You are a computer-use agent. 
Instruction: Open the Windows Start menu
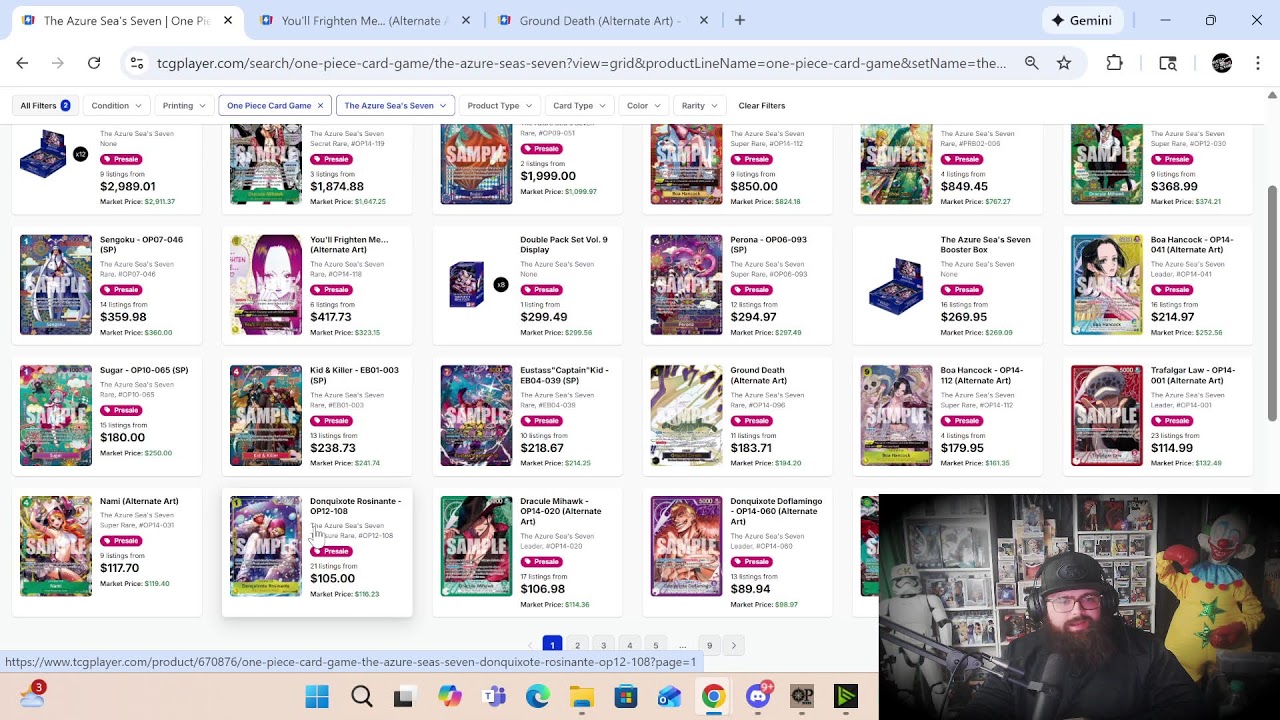coord(317,696)
